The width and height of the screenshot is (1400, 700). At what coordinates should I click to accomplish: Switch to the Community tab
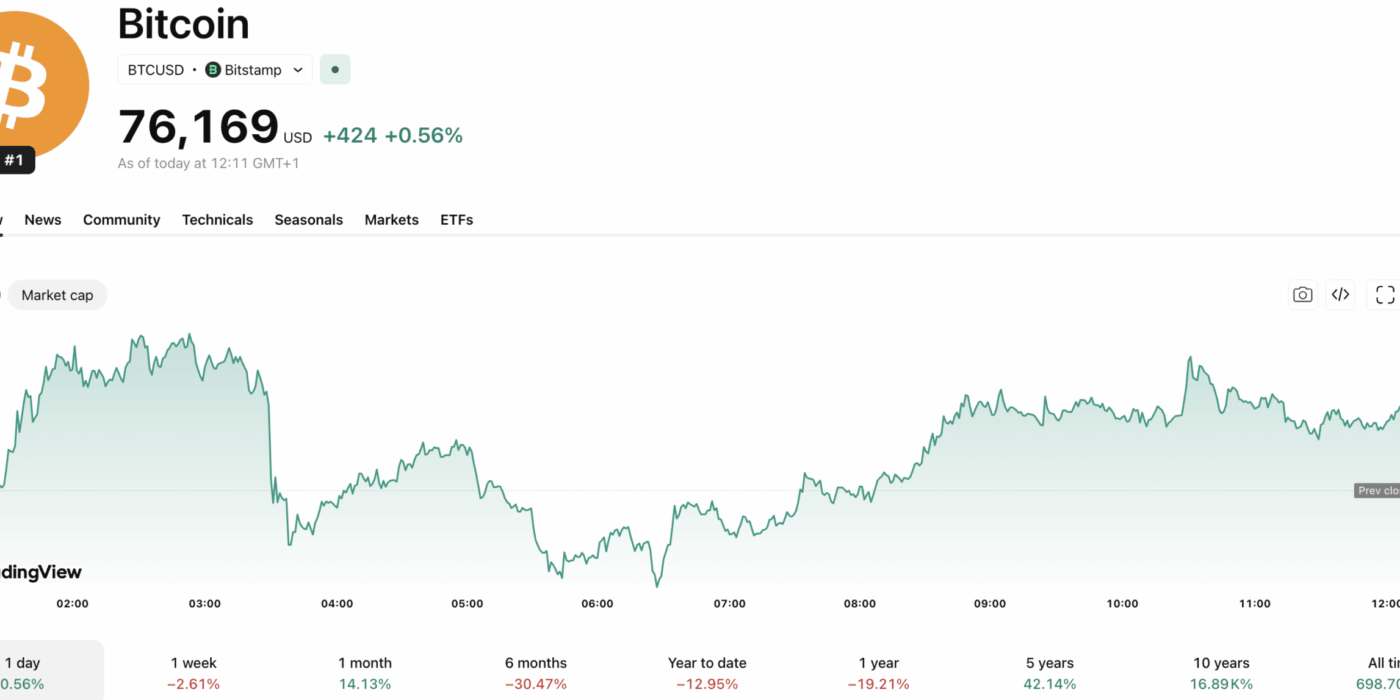(x=121, y=220)
